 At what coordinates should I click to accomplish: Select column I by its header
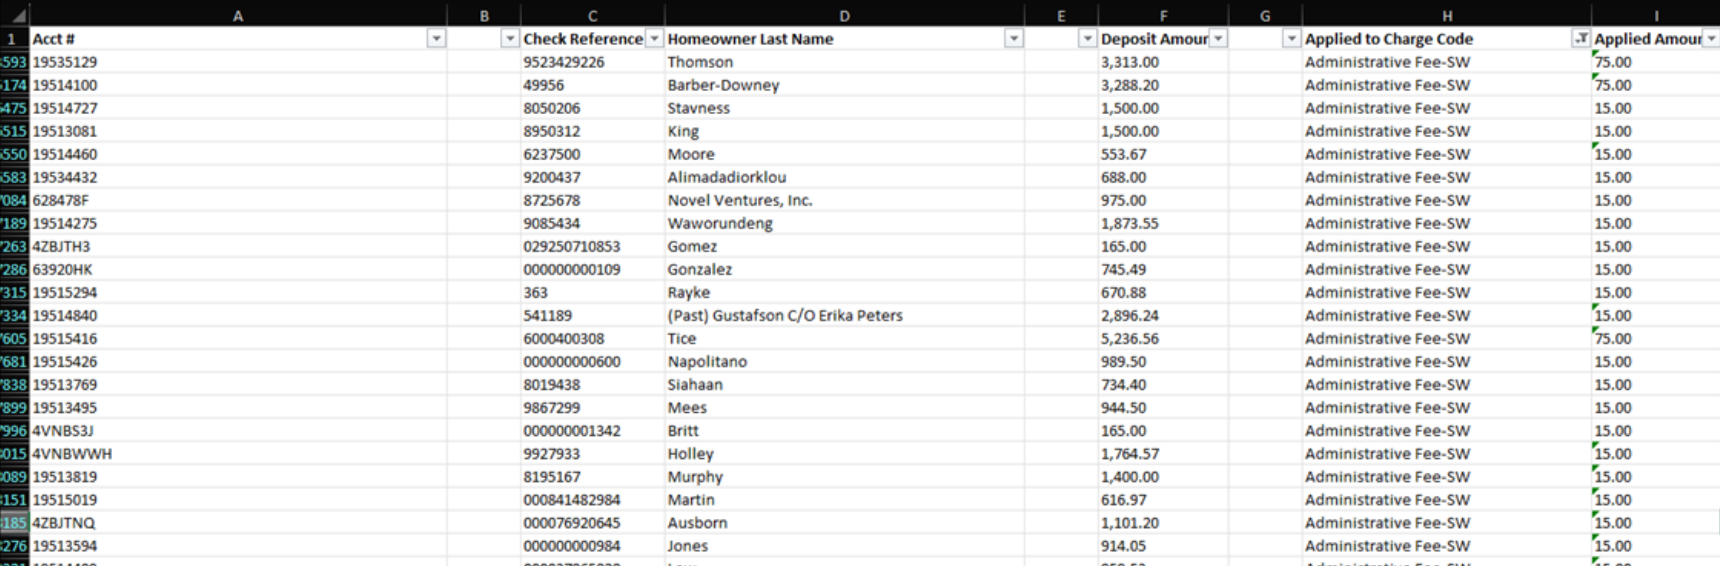coord(1656,16)
